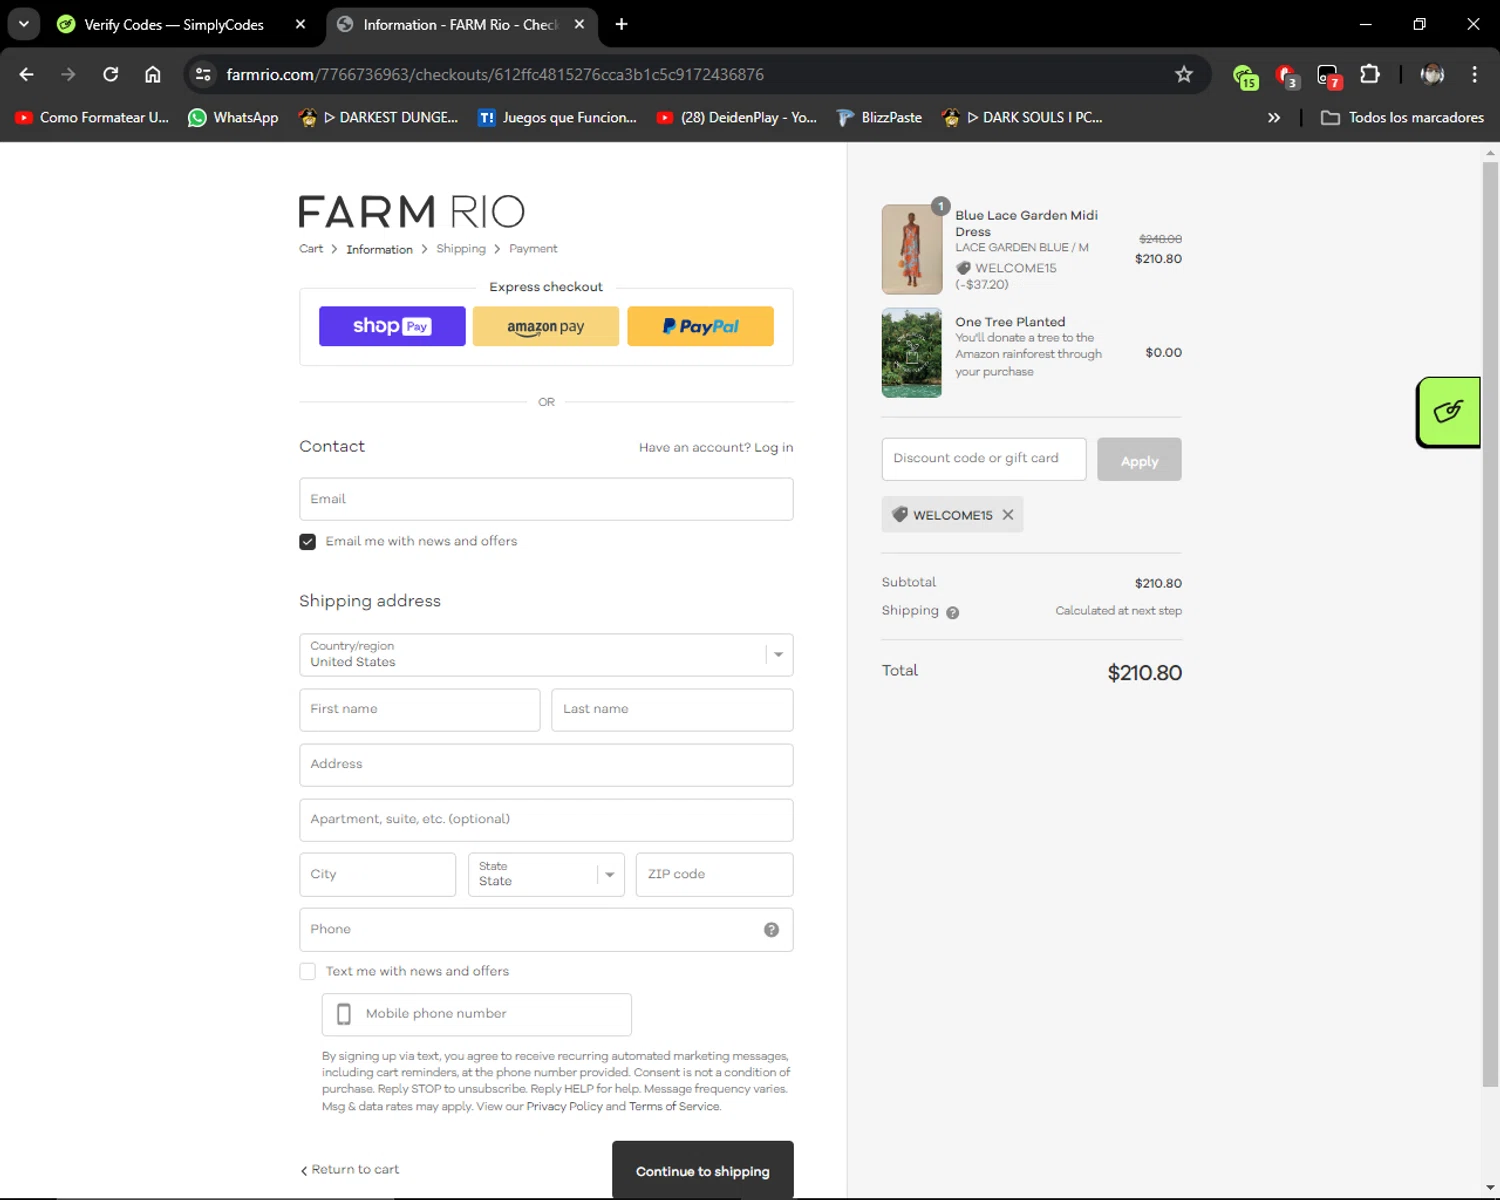Click the browser forward arrow
The height and width of the screenshot is (1200, 1500).
tap(68, 74)
